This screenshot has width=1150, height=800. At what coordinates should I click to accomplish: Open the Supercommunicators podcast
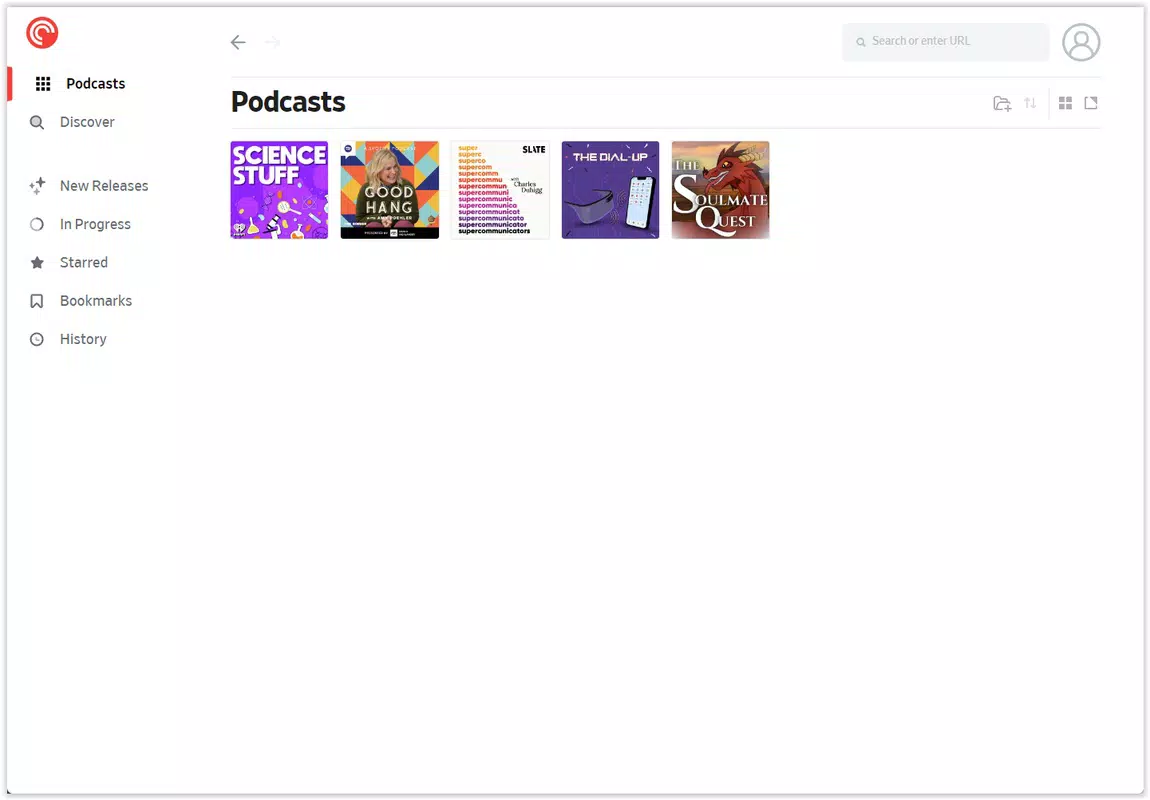click(500, 190)
